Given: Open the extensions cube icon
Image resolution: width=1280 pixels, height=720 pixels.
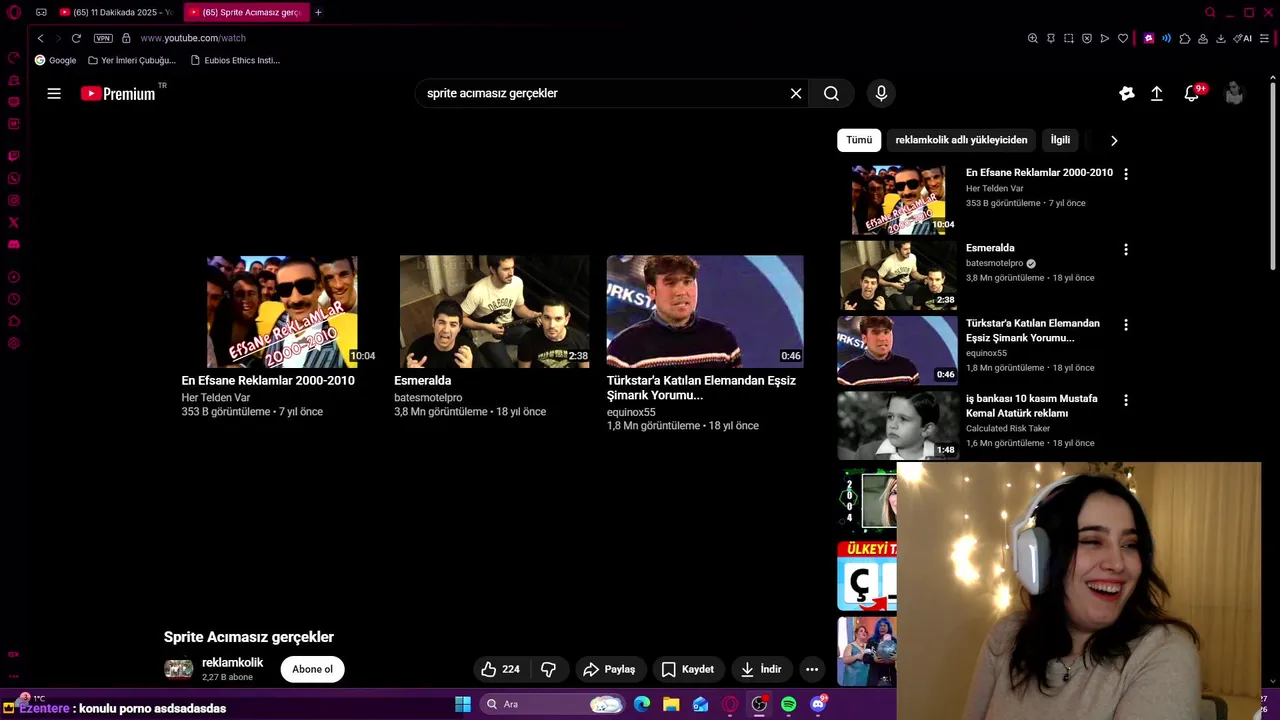Looking at the screenshot, I should 1185,38.
